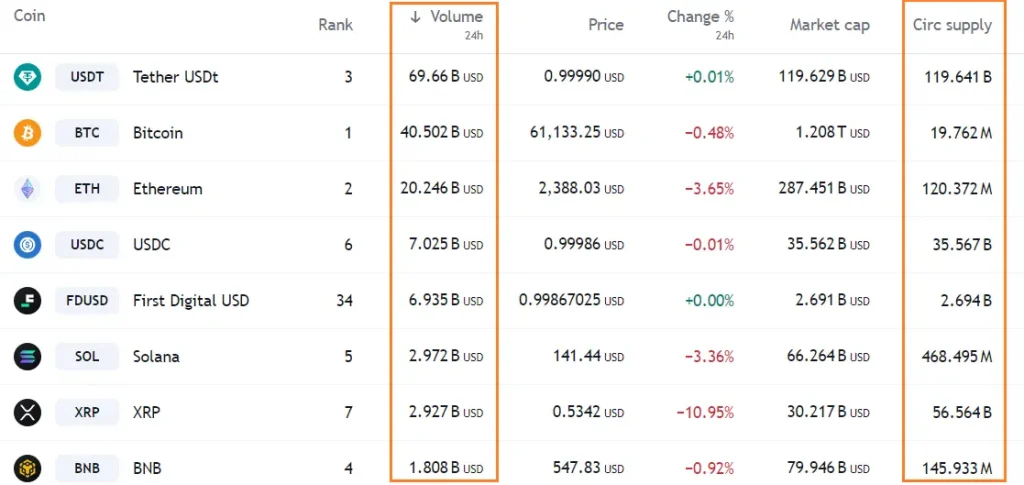The image size is (1024, 485).
Task: Click the 0.99867025 USD price
Action: (571, 301)
